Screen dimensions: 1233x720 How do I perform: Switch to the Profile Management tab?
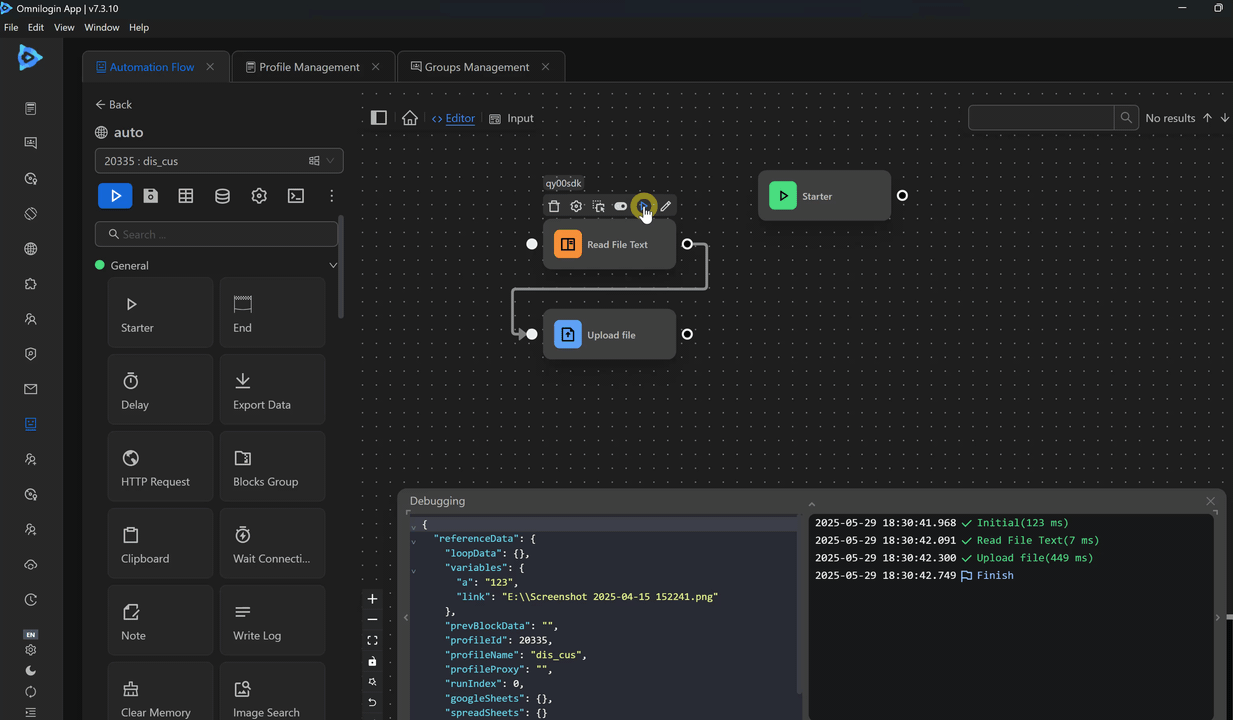tap(309, 67)
